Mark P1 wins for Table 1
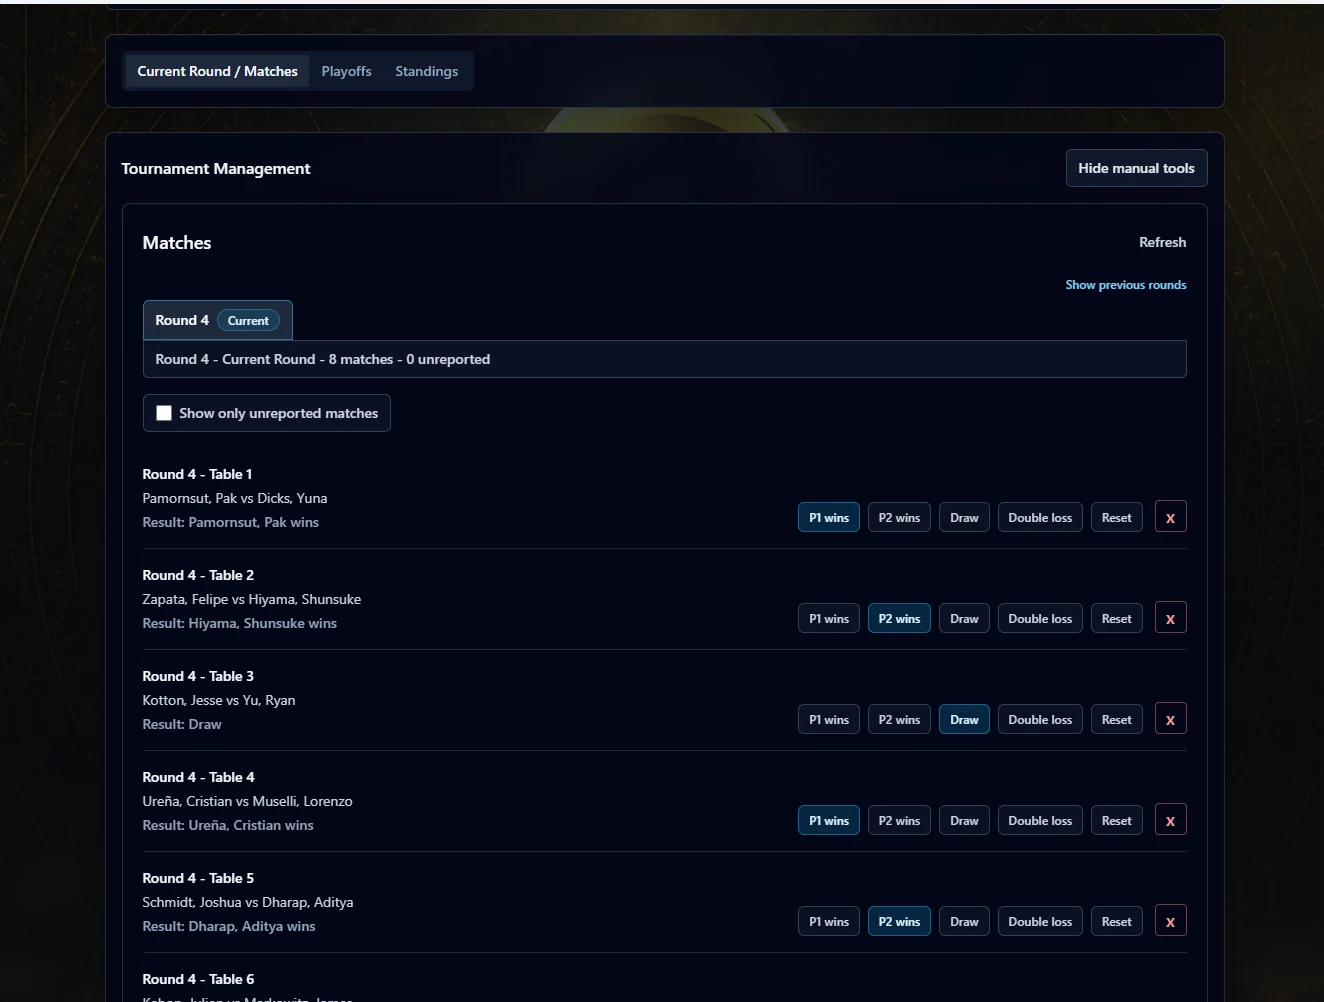 click(829, 517)
